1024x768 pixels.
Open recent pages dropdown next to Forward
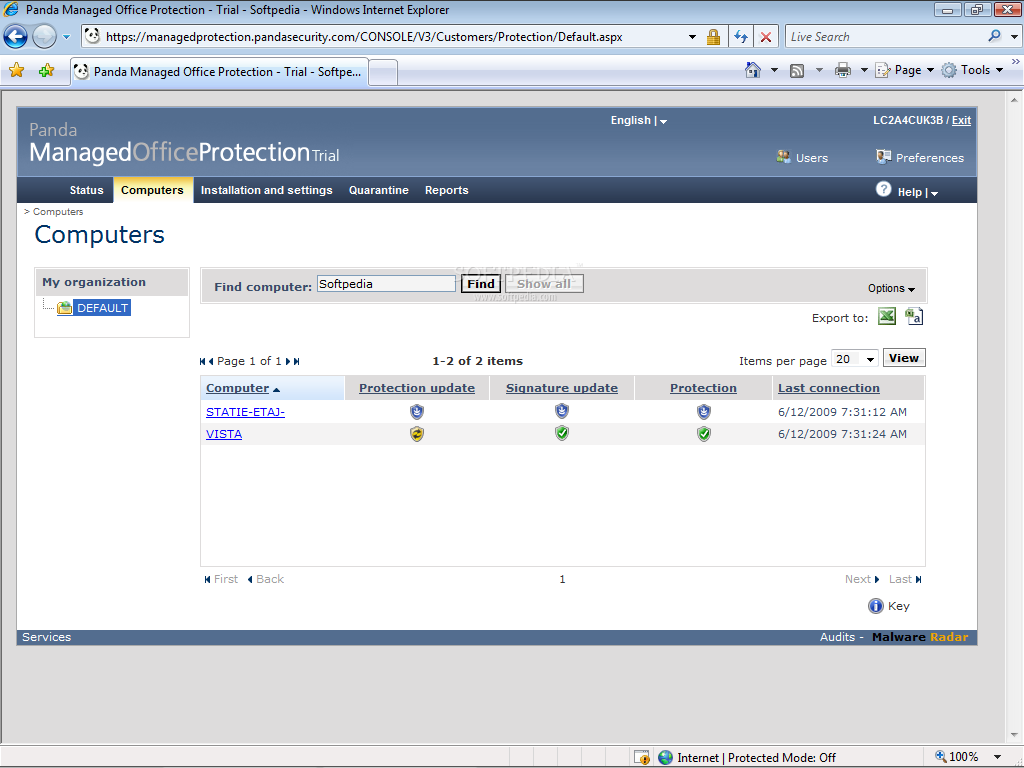tap(66, 37)
